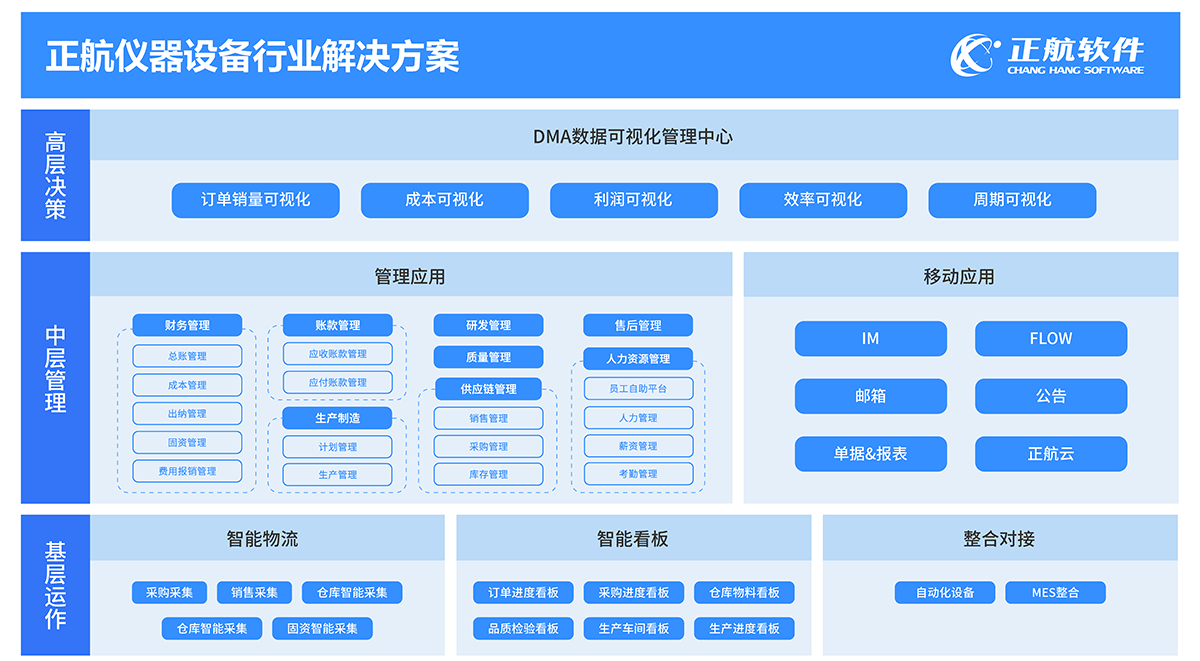Select the MES整合 button
Viewport: 1200px width, 661px height.
point(1055,593)
